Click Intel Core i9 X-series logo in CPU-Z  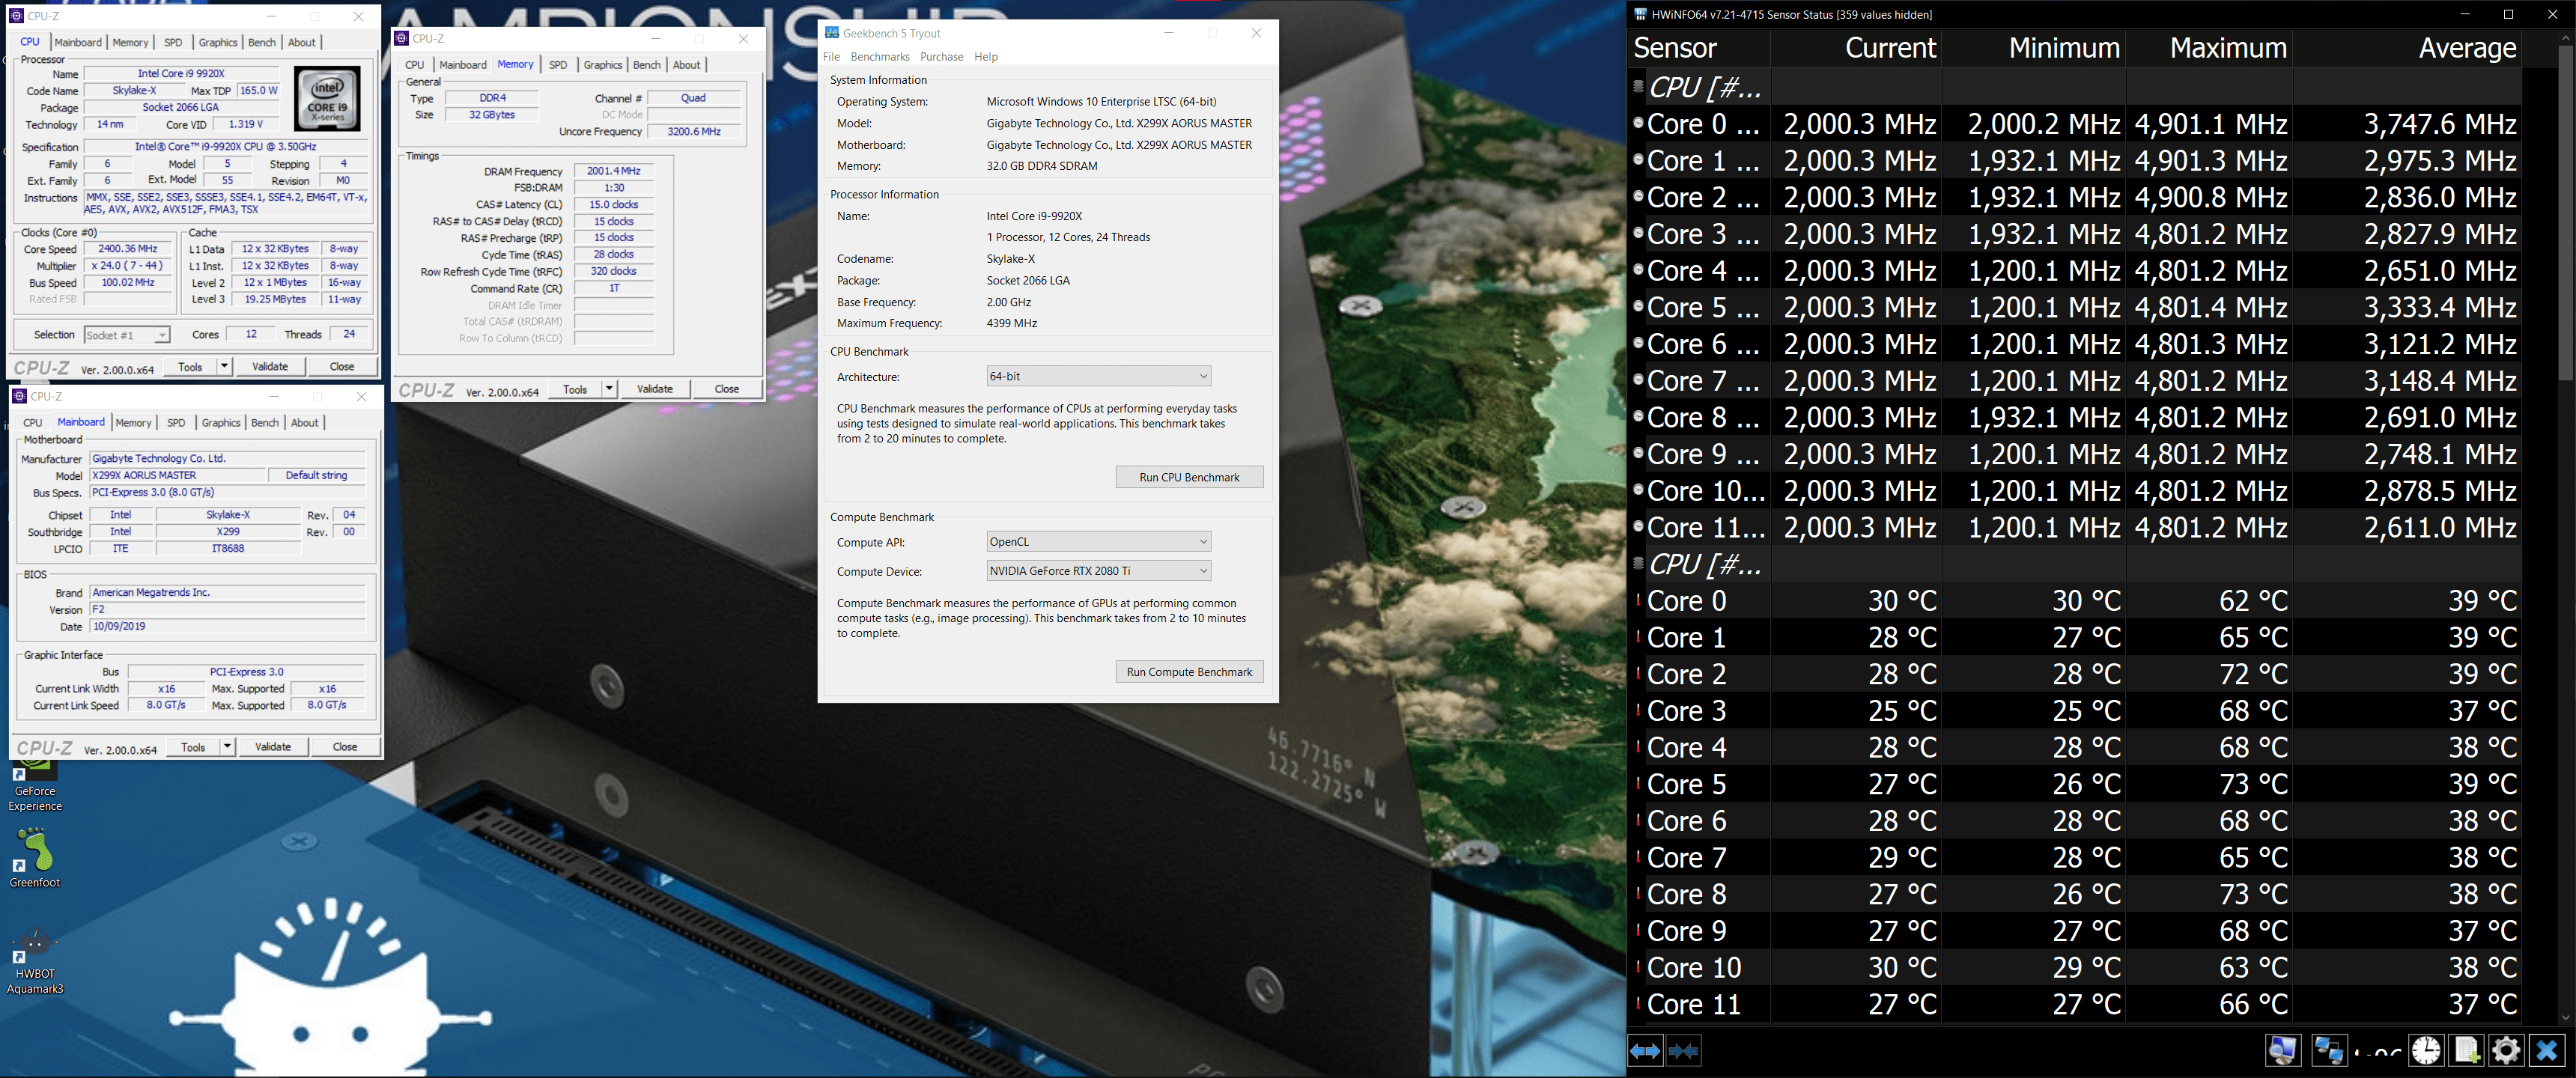point(327,99)
